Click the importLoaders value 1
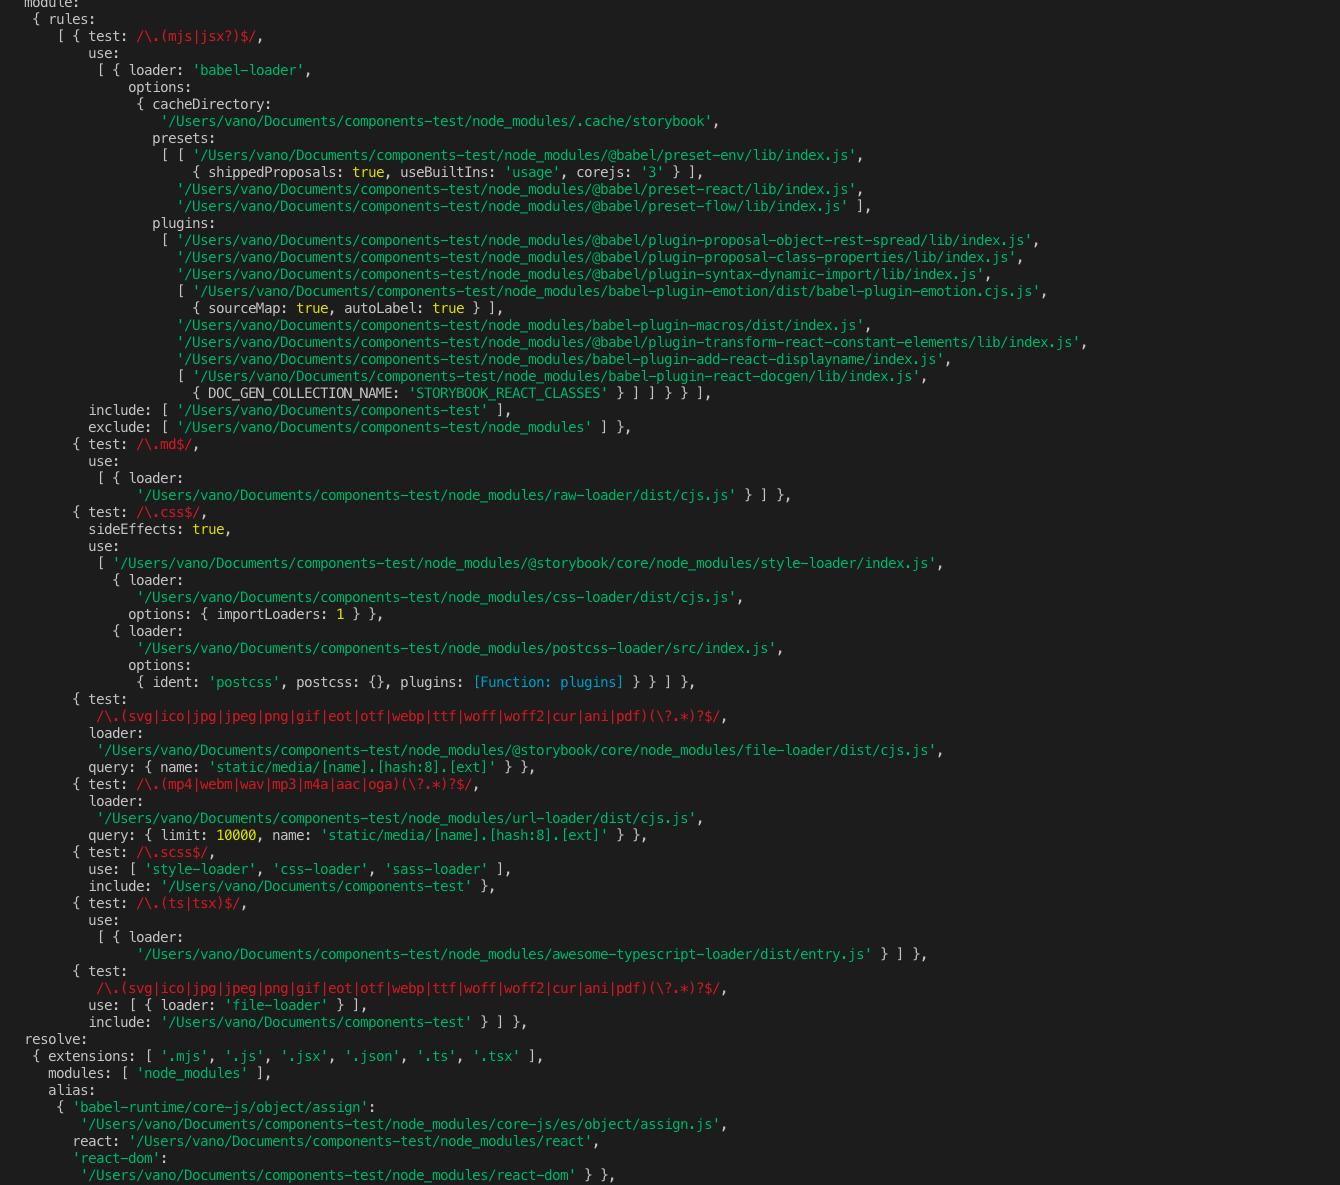 tap(340, 614)
